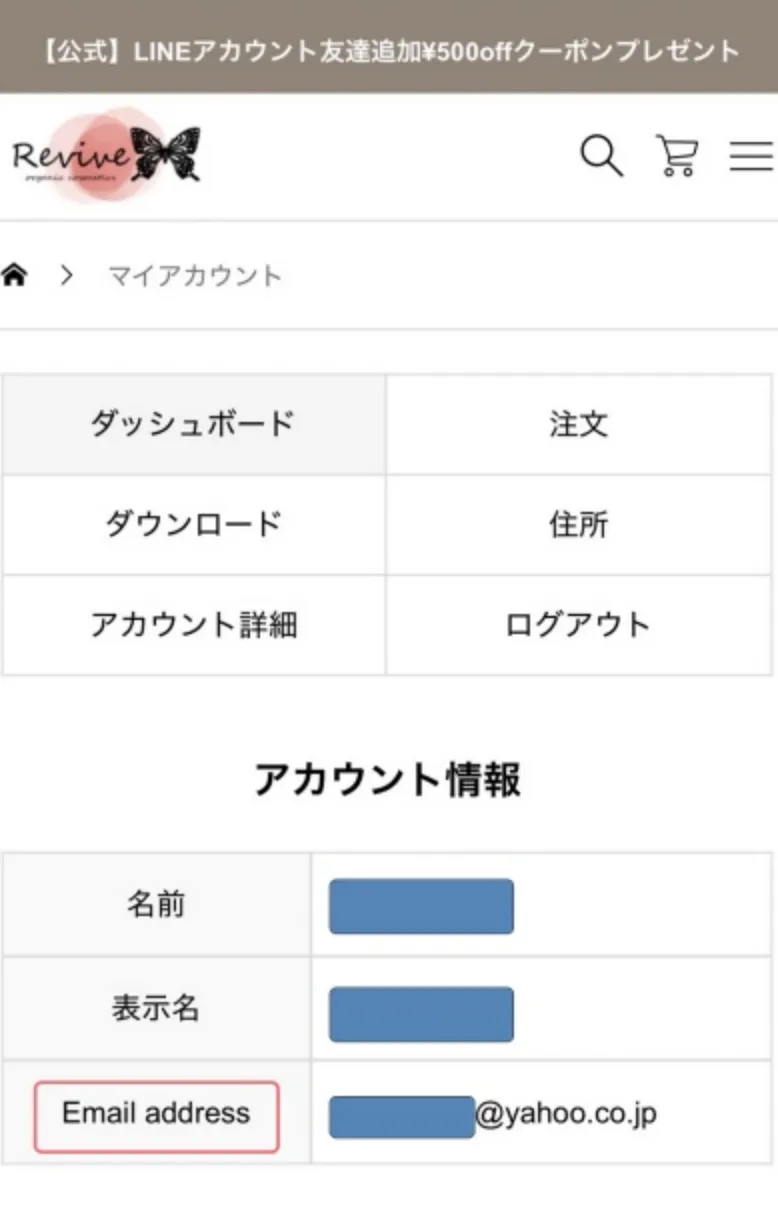
Task: Click the Revive butterfly logo
Action: (x=106, y=156)
